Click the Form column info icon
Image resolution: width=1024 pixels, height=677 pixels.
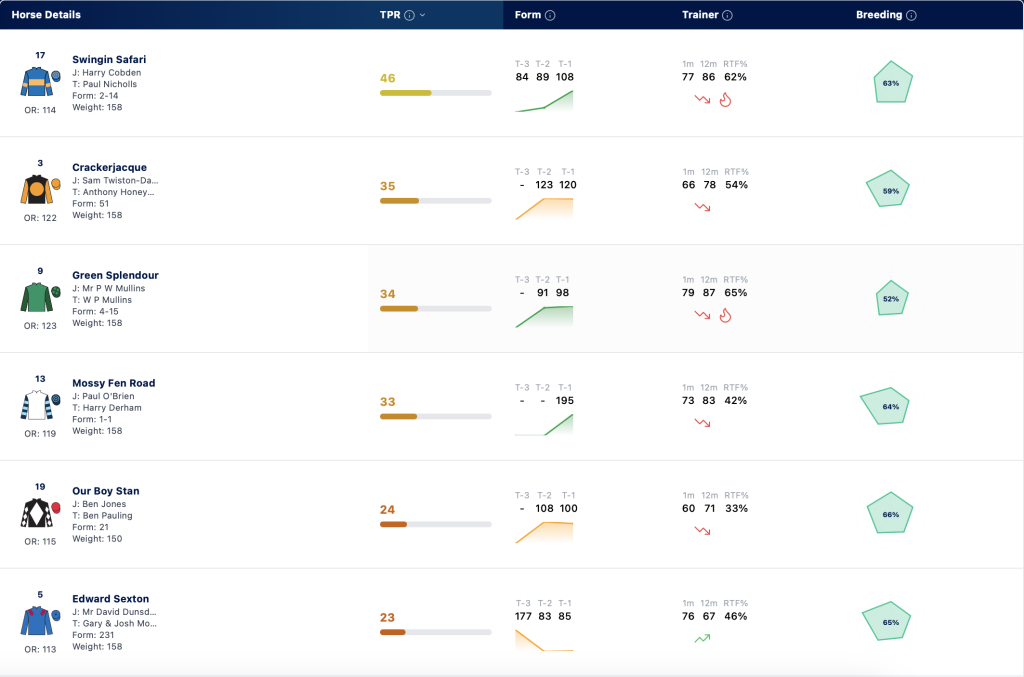tap(550, 15)
